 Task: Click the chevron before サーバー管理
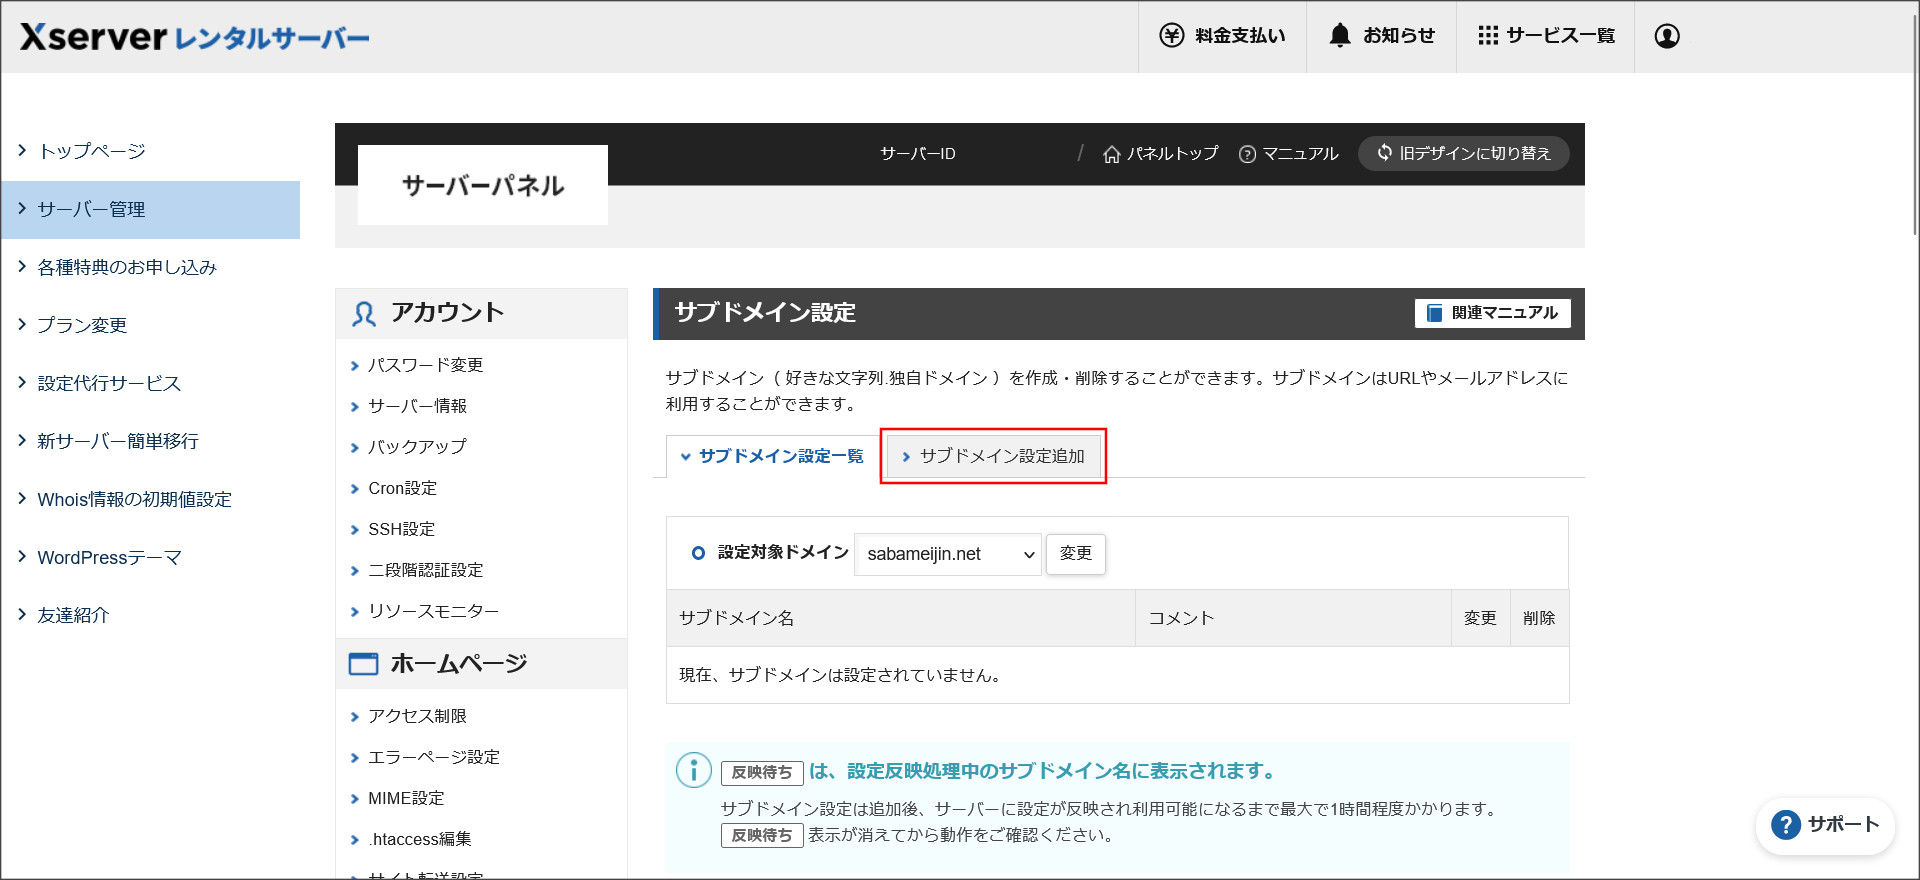[x=22, y=209]
